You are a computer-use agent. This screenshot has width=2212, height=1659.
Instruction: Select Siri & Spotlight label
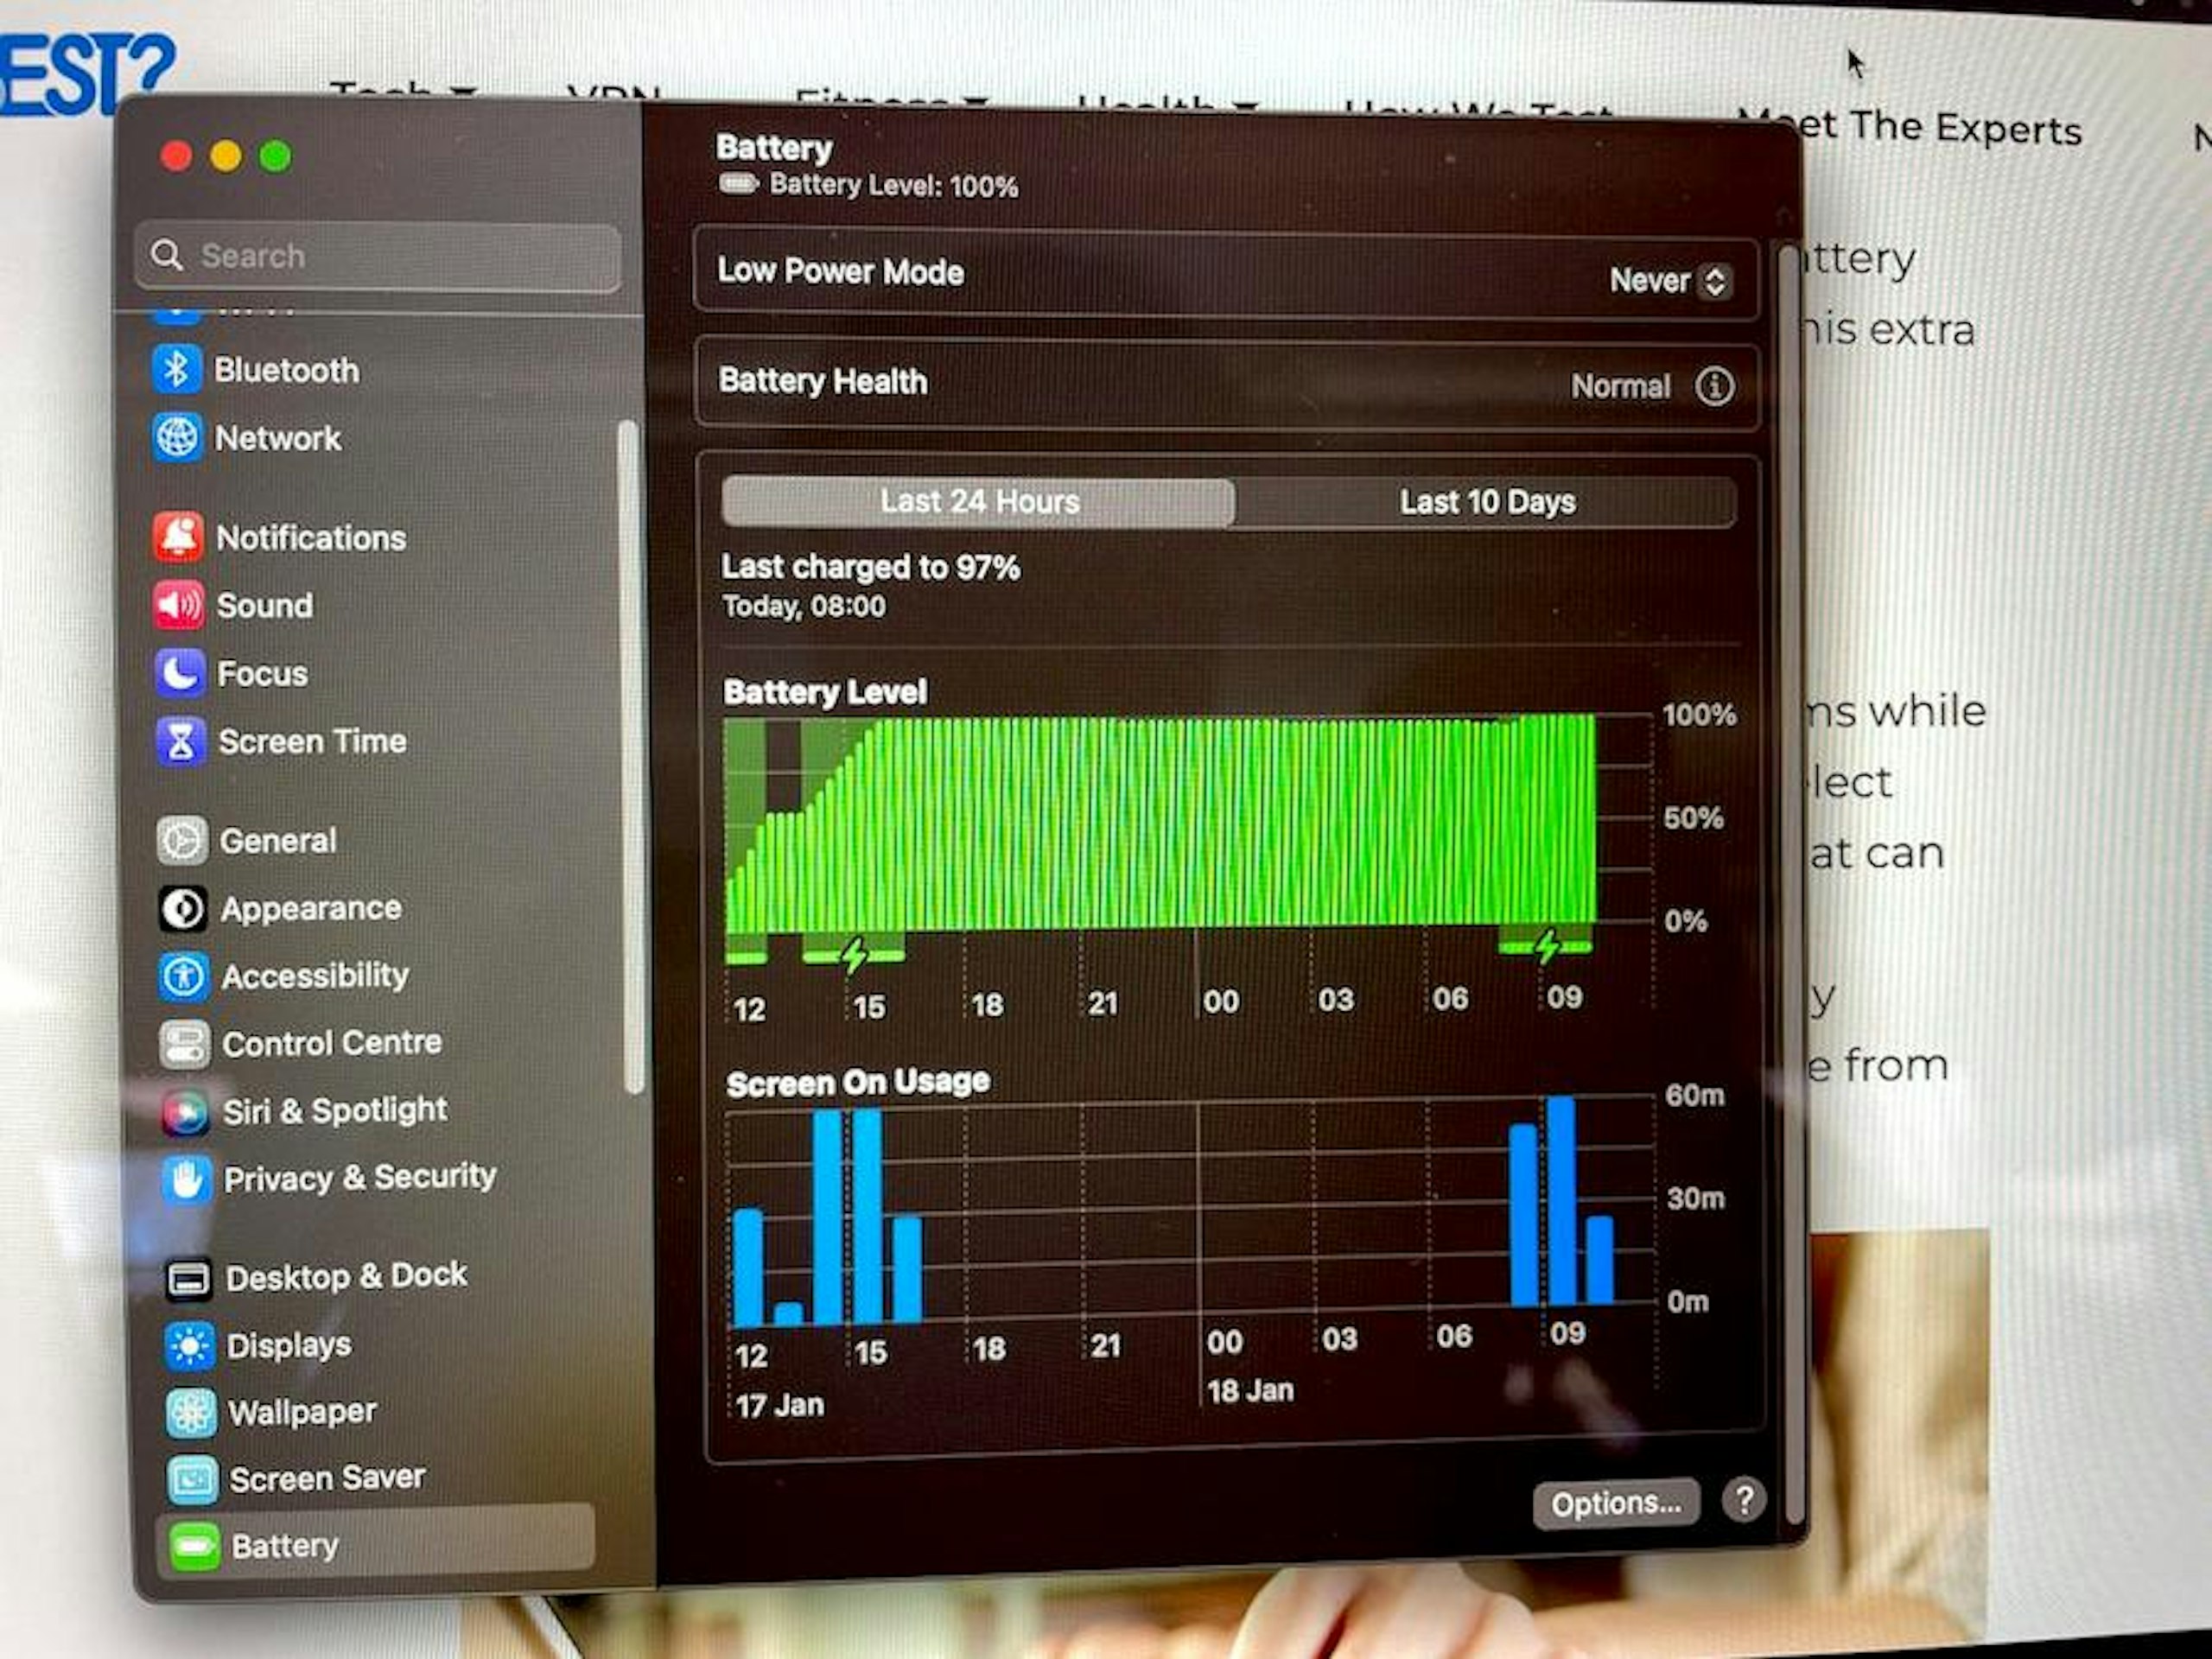point(335,1110)
